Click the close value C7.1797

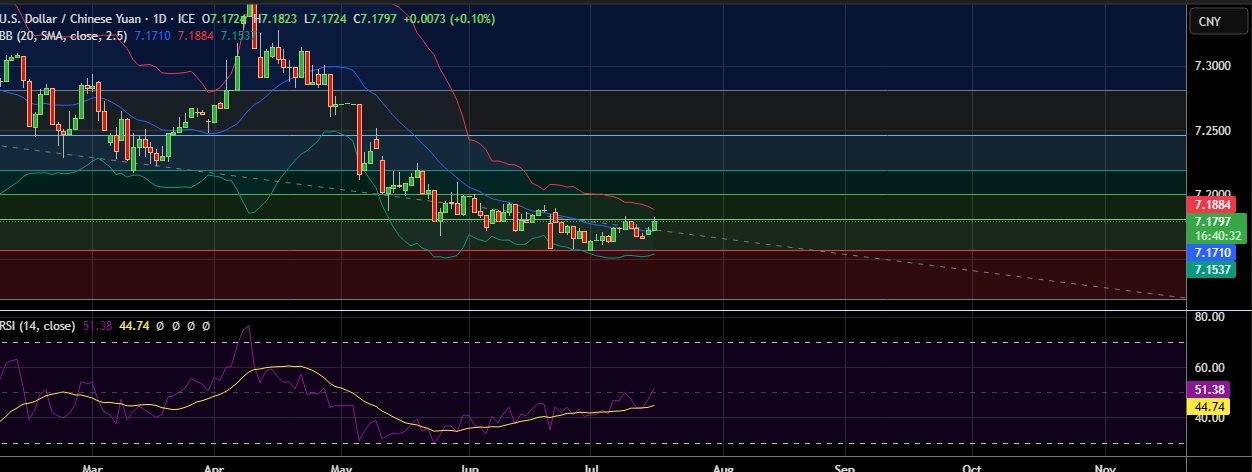376,19
